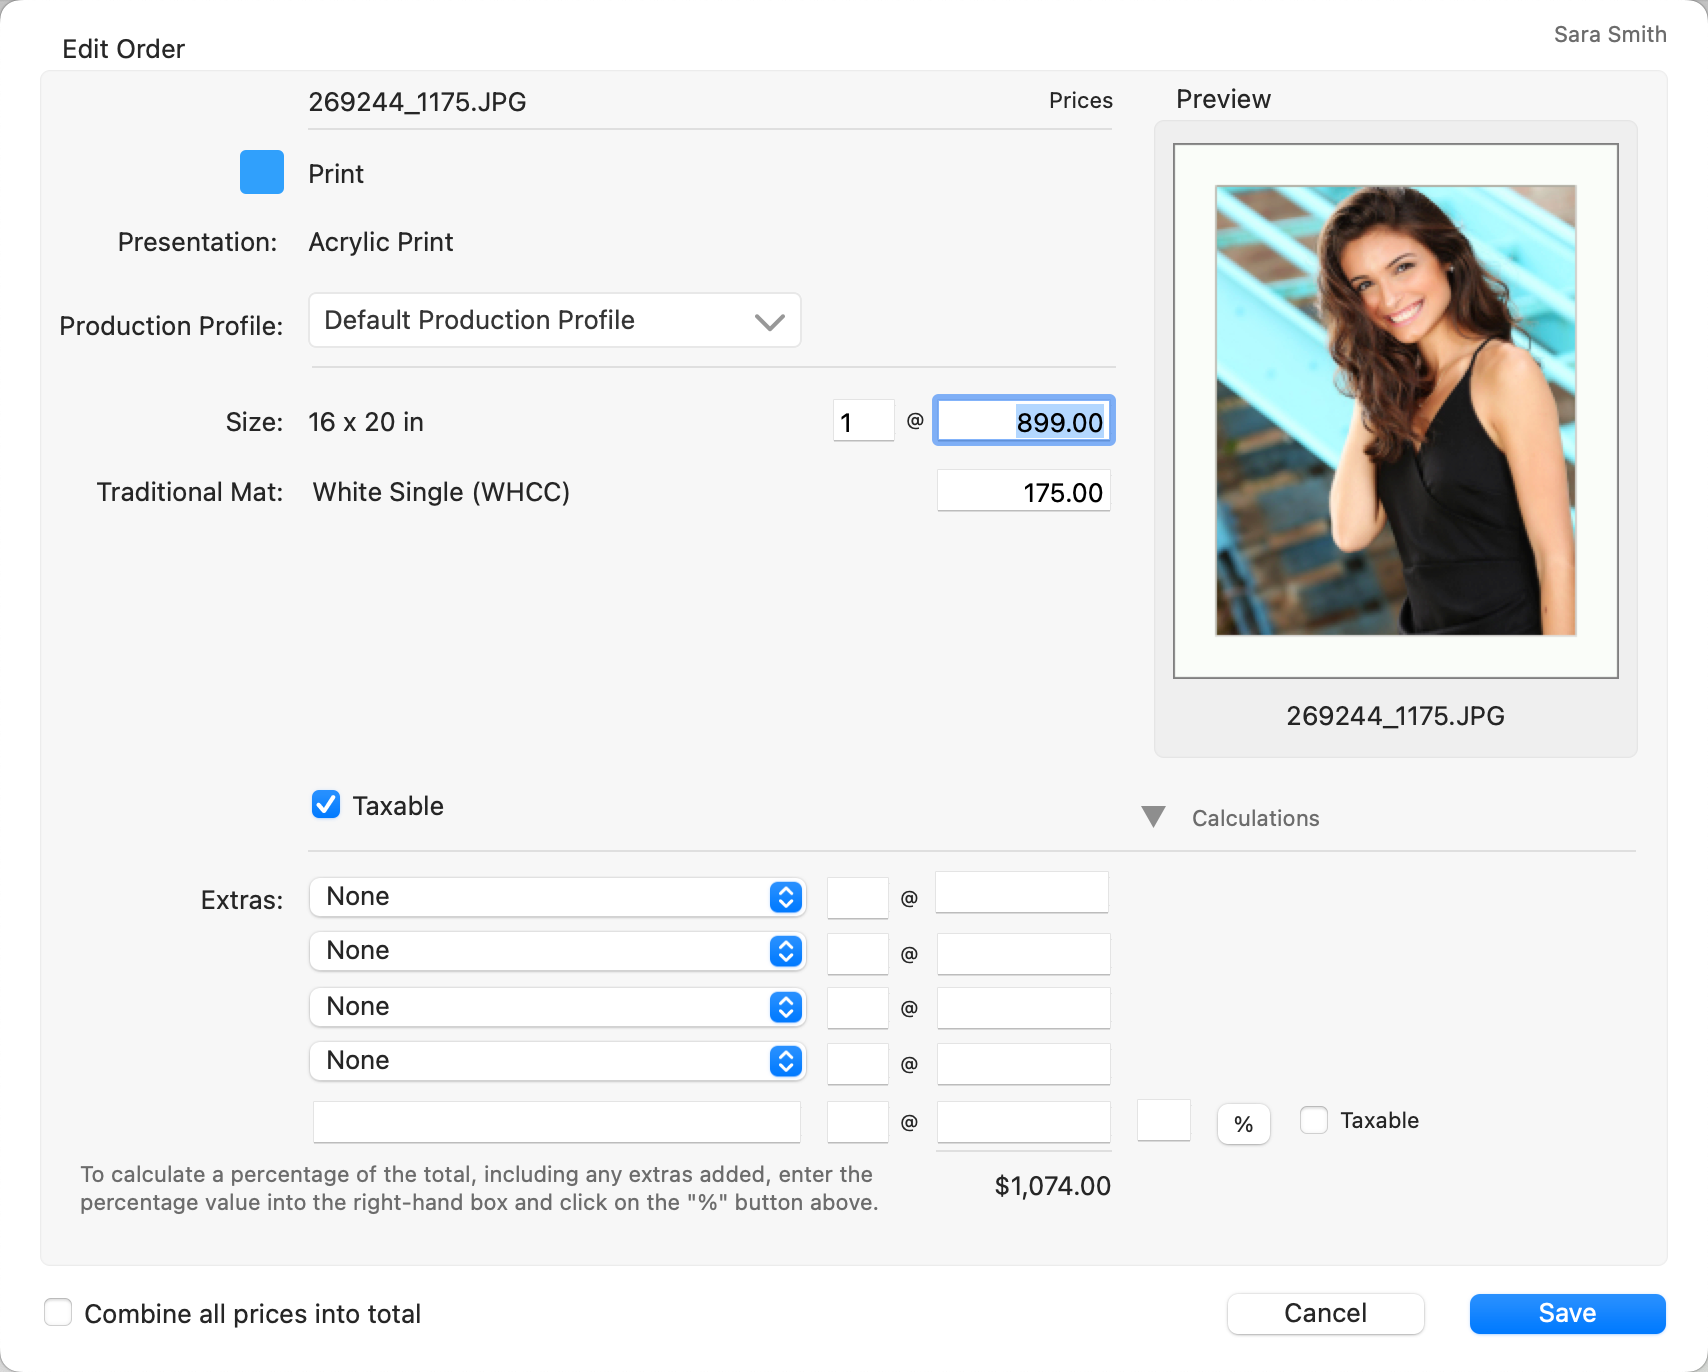
Task: Click the size quantity field
Action: (863, 421)
